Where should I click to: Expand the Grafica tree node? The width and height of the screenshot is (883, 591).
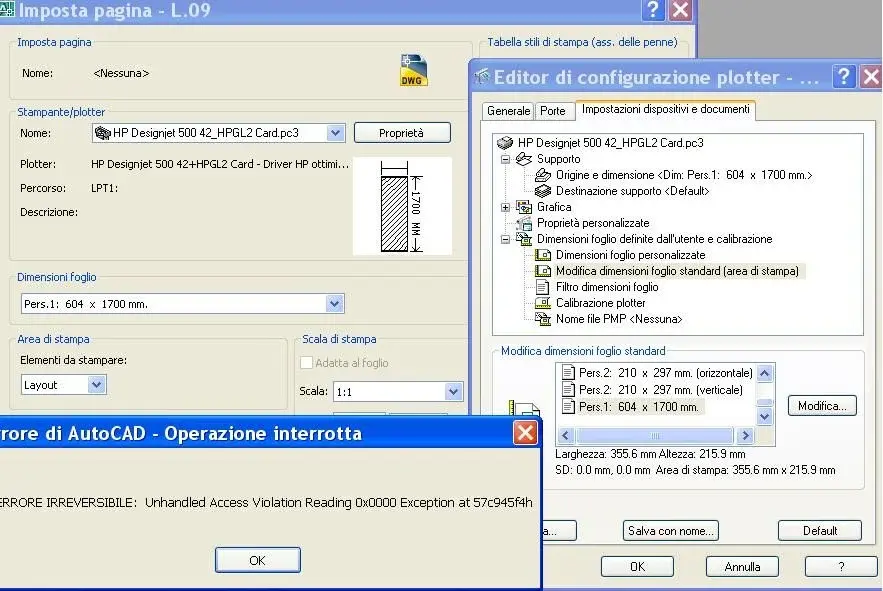point(506,207)
